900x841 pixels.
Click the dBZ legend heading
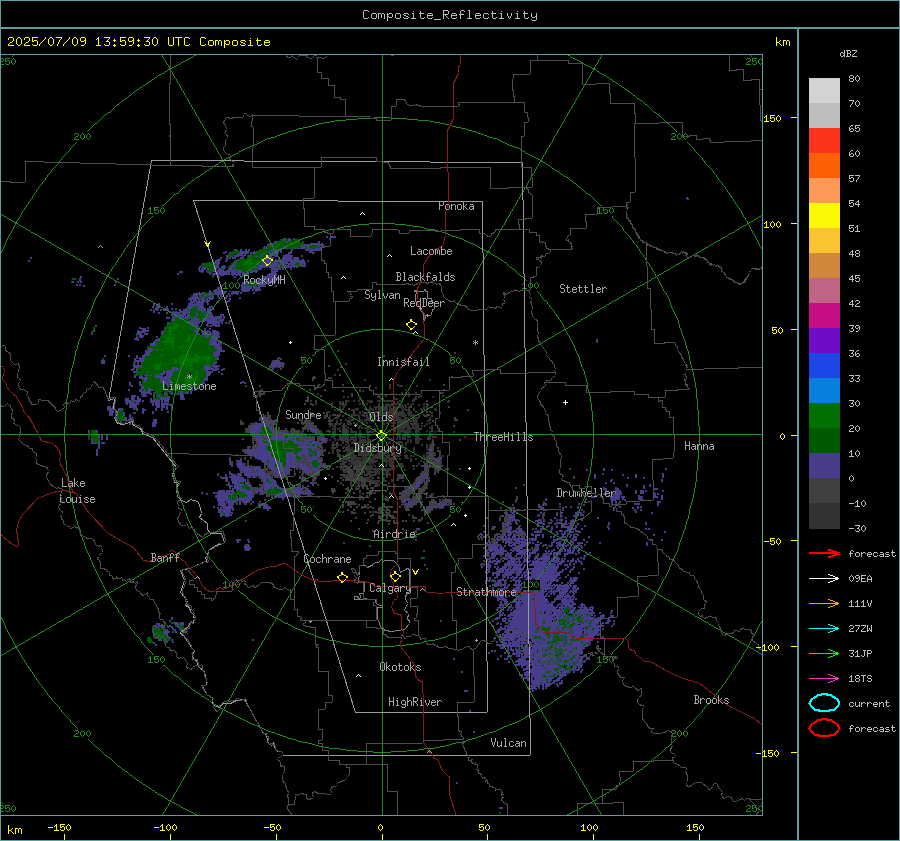tap(848, 53)
